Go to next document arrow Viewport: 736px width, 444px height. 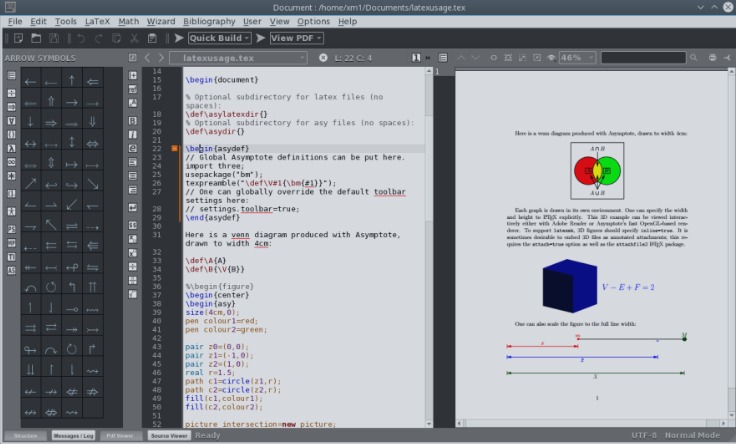[161, 58]
